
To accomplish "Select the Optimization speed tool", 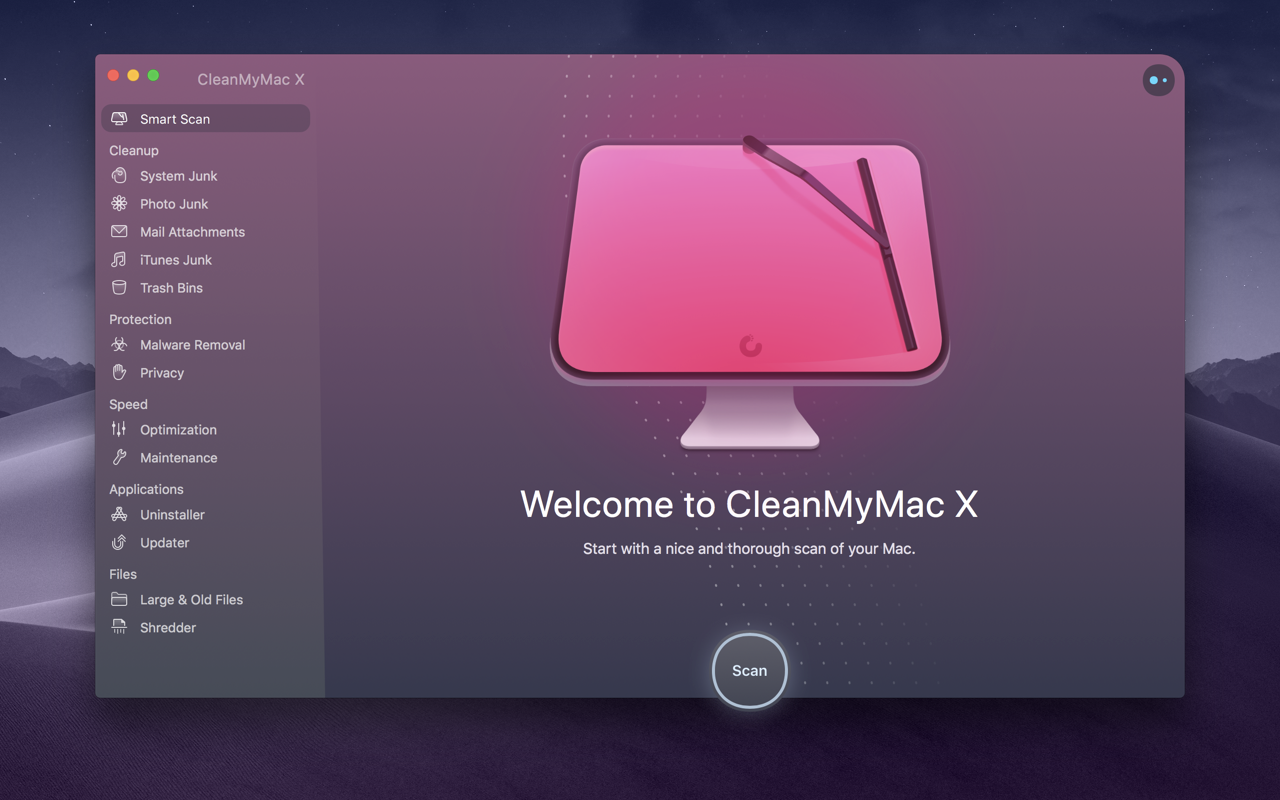I will click(120, 430).
